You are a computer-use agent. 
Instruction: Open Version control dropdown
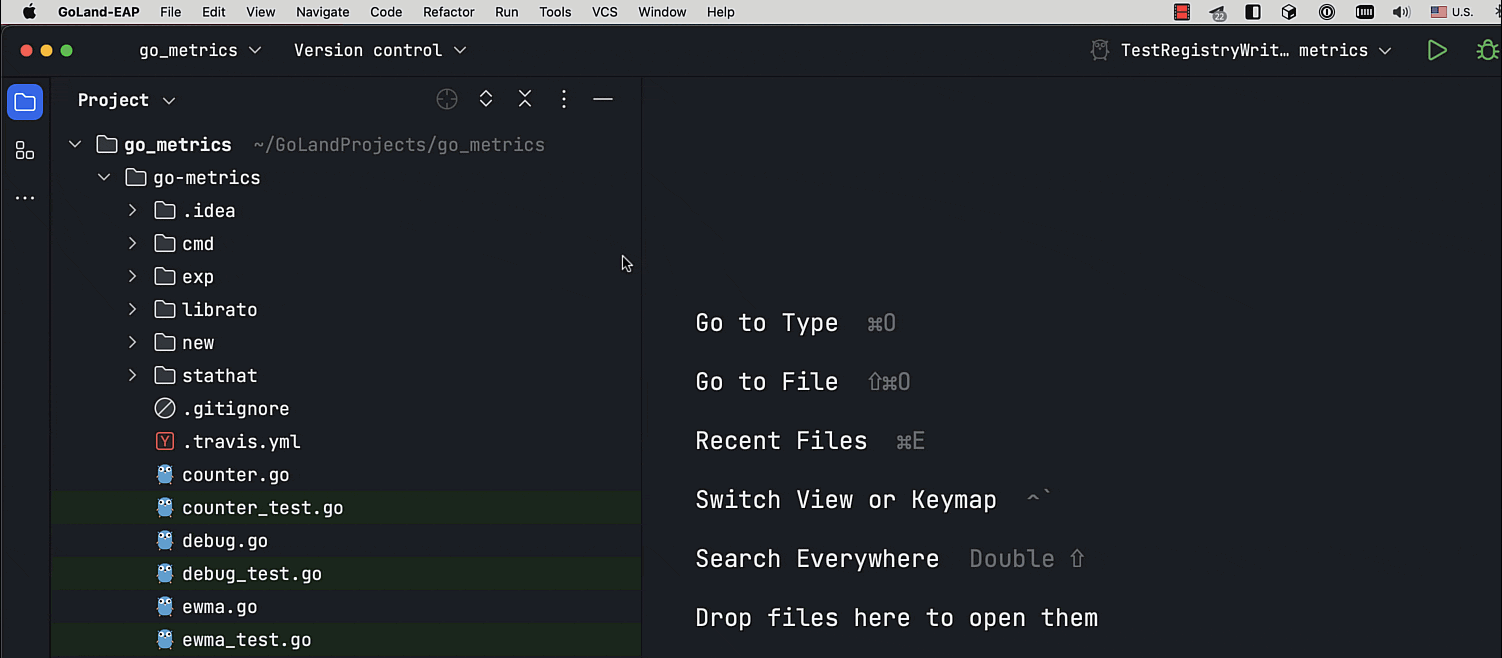[x=380, y=50]
